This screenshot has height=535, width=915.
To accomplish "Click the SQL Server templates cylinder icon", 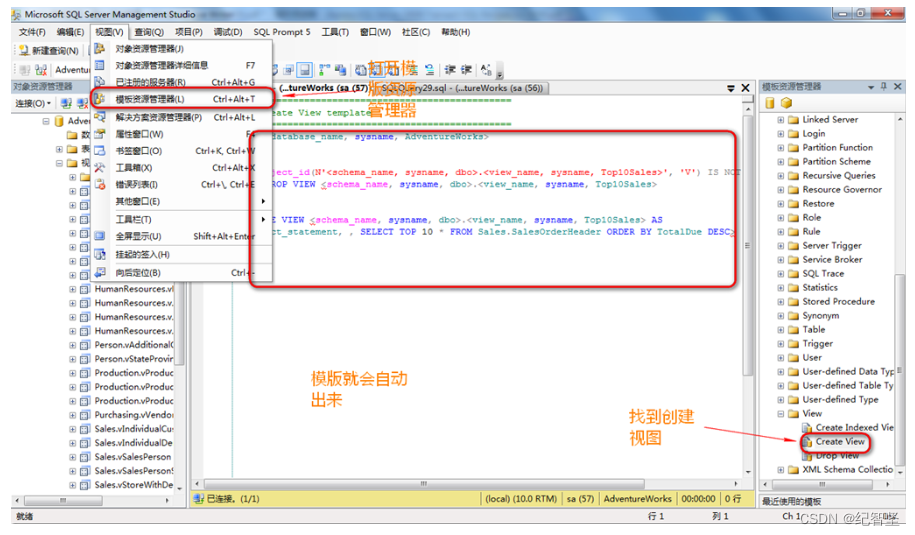I will tap(770, 103).
